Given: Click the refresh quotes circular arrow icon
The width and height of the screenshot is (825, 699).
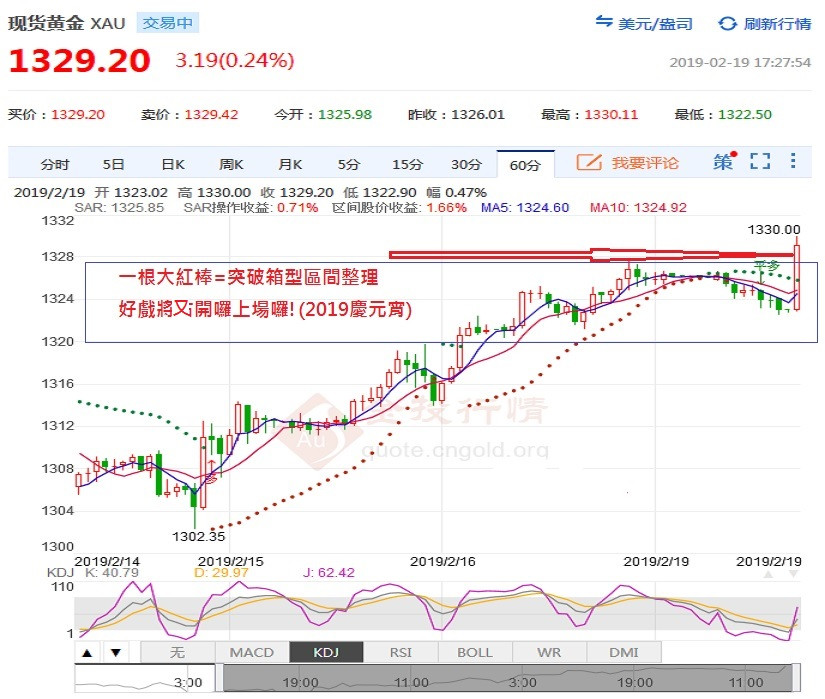Looking at the screenshot, I should click(727, 24).
